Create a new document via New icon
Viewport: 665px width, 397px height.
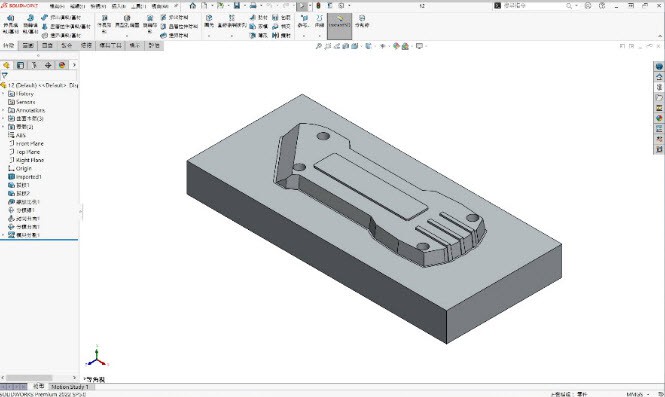[204, 6]
